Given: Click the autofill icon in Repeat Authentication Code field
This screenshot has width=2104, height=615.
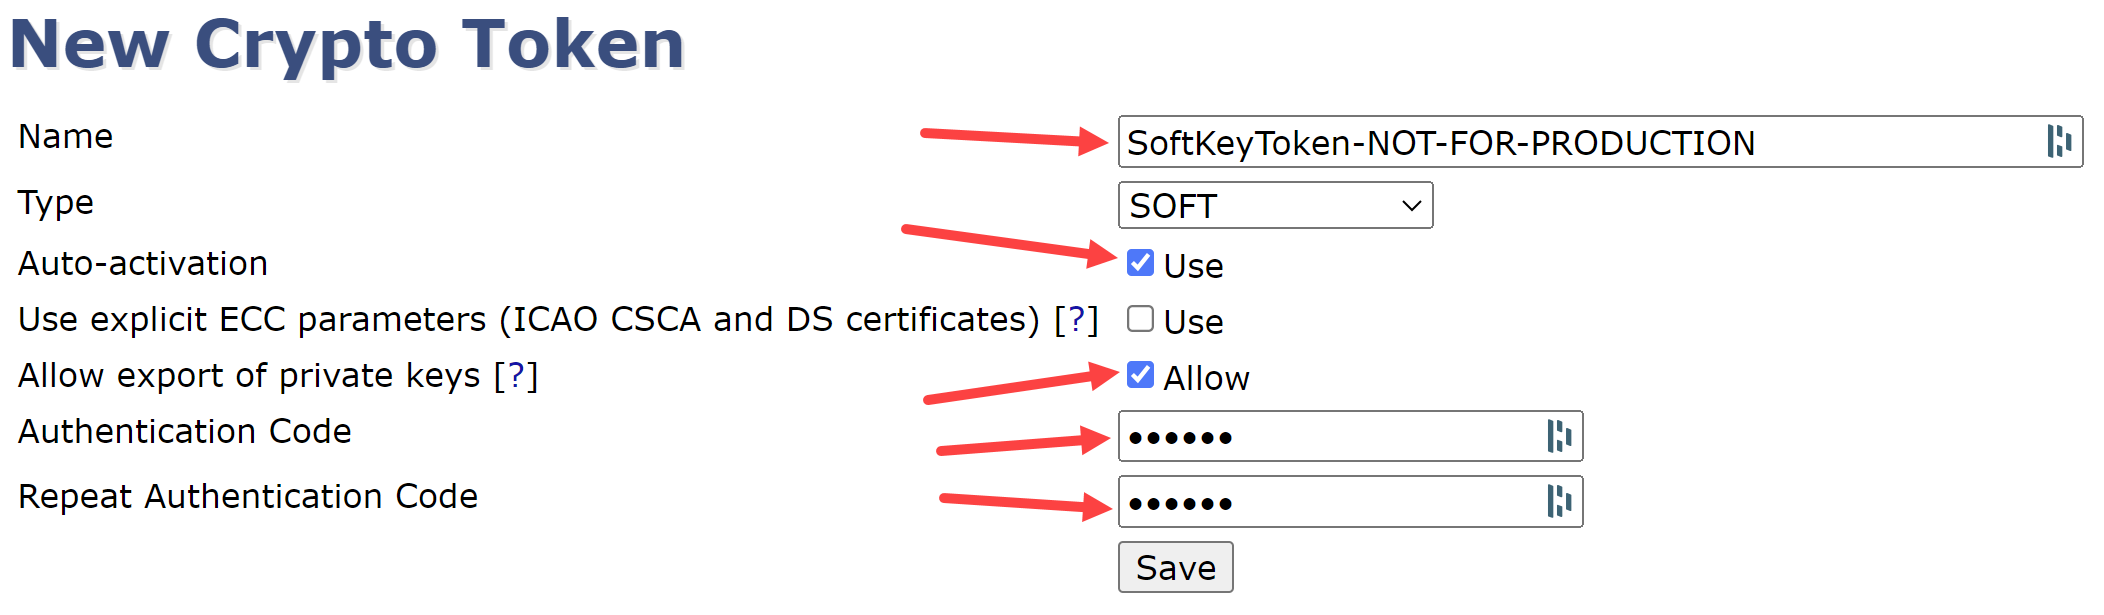Looking at the screenshot, I should tap(1559, 501).
